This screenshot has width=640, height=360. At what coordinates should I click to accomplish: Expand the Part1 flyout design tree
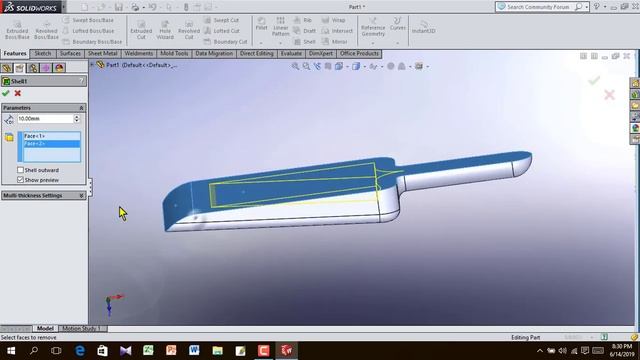(x=93, y=64)
